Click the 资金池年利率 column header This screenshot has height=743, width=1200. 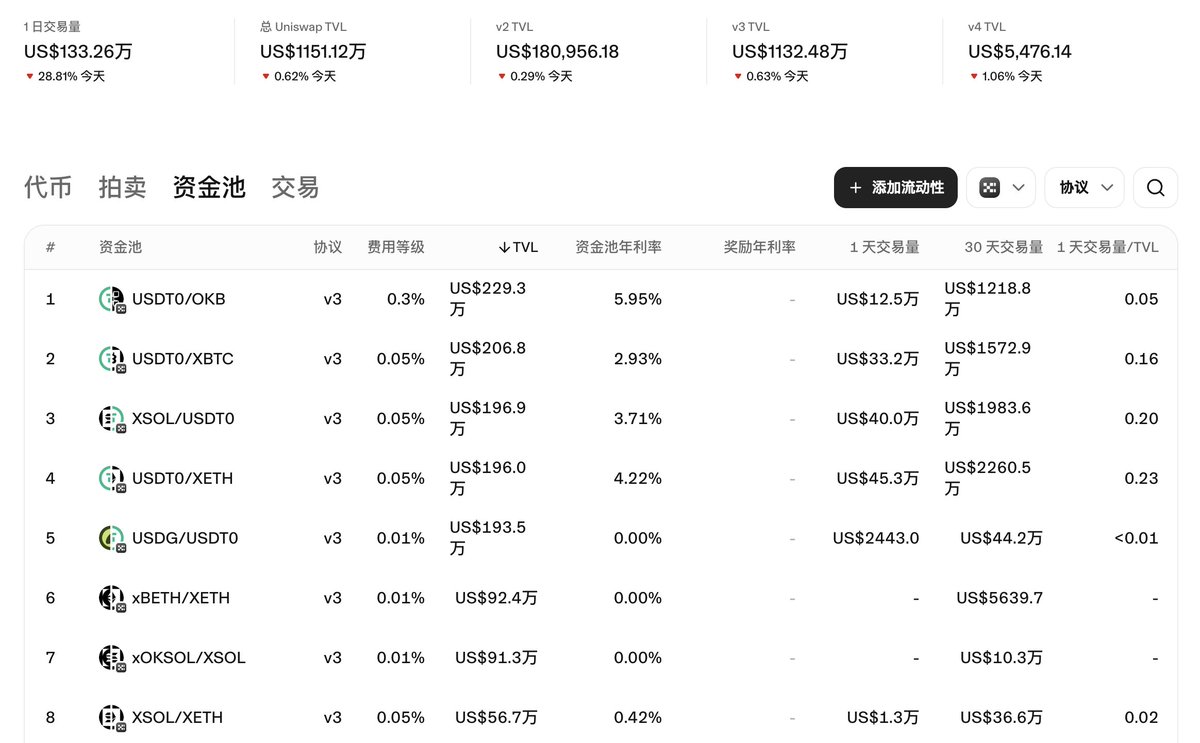point(618,247)
